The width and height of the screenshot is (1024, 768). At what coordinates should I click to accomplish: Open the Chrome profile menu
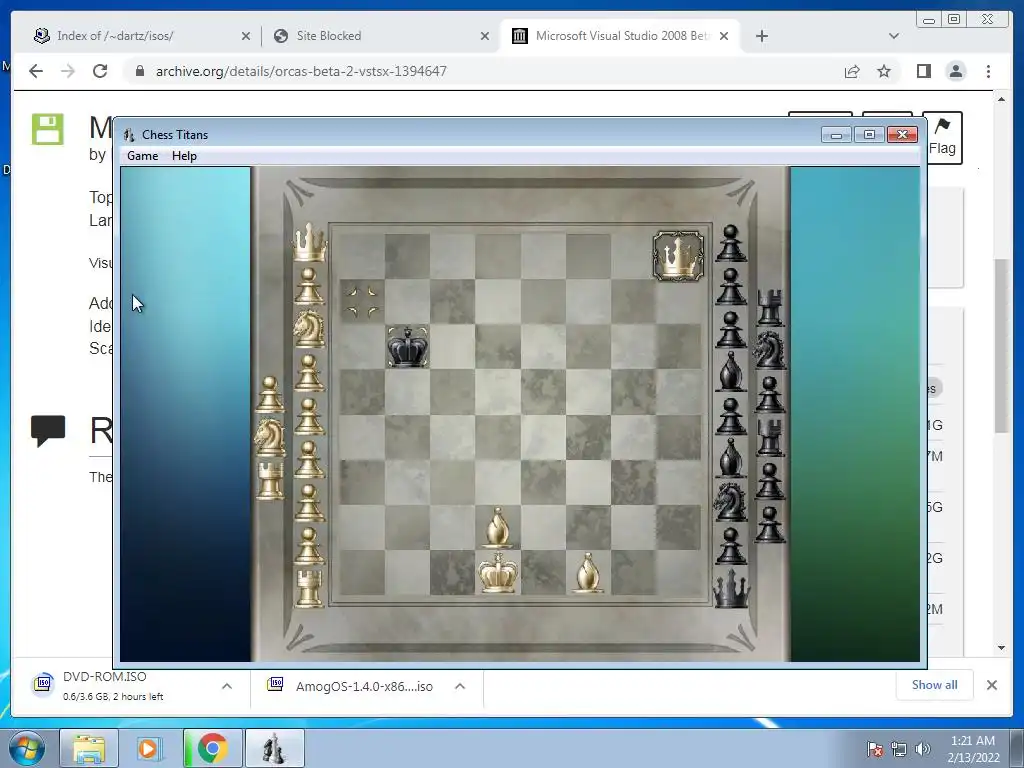956,71
